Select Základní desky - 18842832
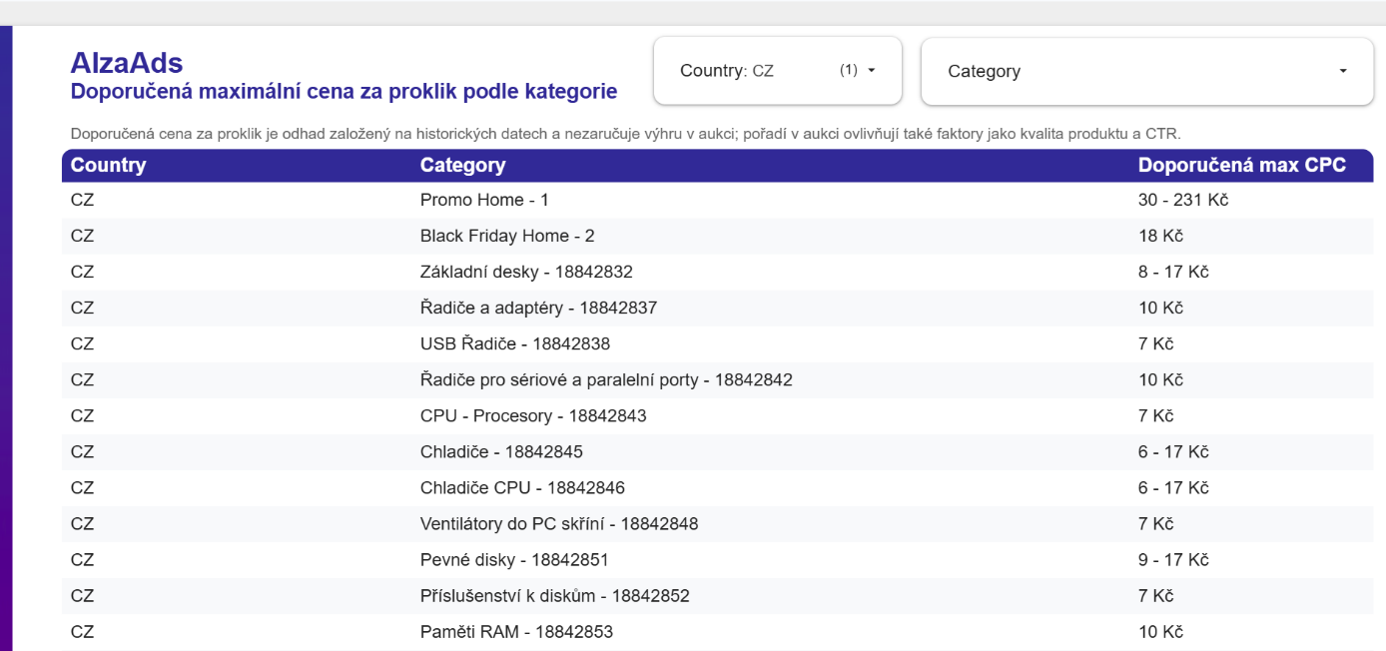This screenshot has height=651, width=1386. (x=526, y=272)
